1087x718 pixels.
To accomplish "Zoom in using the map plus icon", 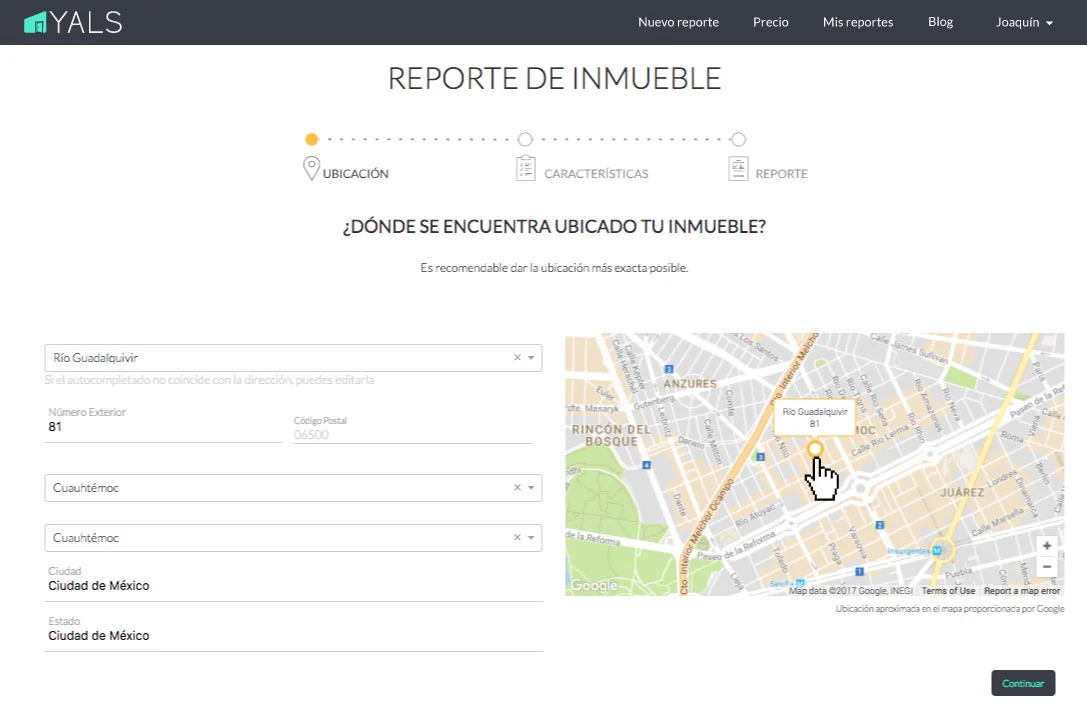I will tap(1046, 545).
